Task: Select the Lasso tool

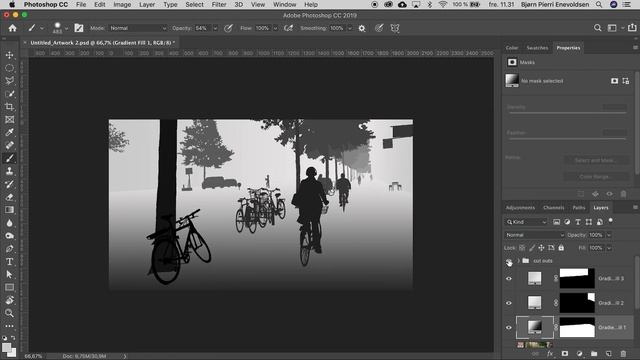Action: (9, 80)
